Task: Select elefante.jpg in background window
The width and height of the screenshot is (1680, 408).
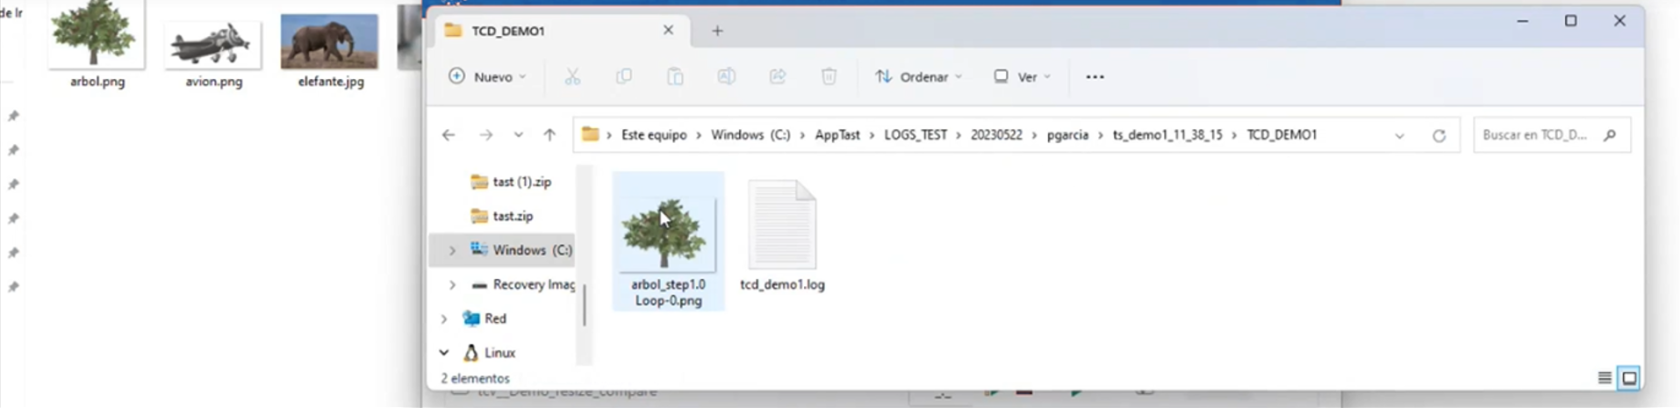Action: click(x=330, y=52)
